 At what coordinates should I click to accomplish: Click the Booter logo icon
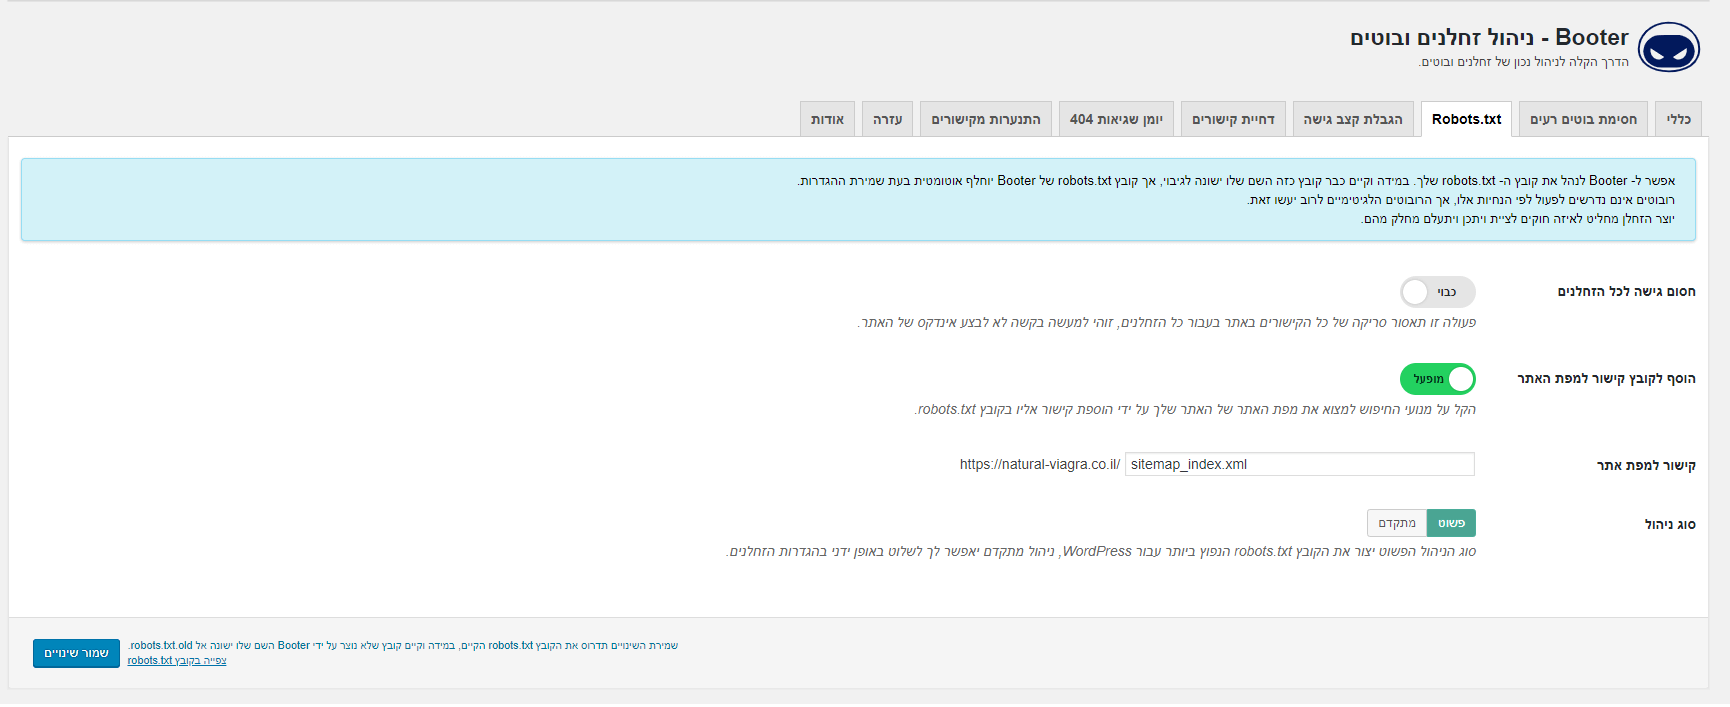[x=1669, y=47]
